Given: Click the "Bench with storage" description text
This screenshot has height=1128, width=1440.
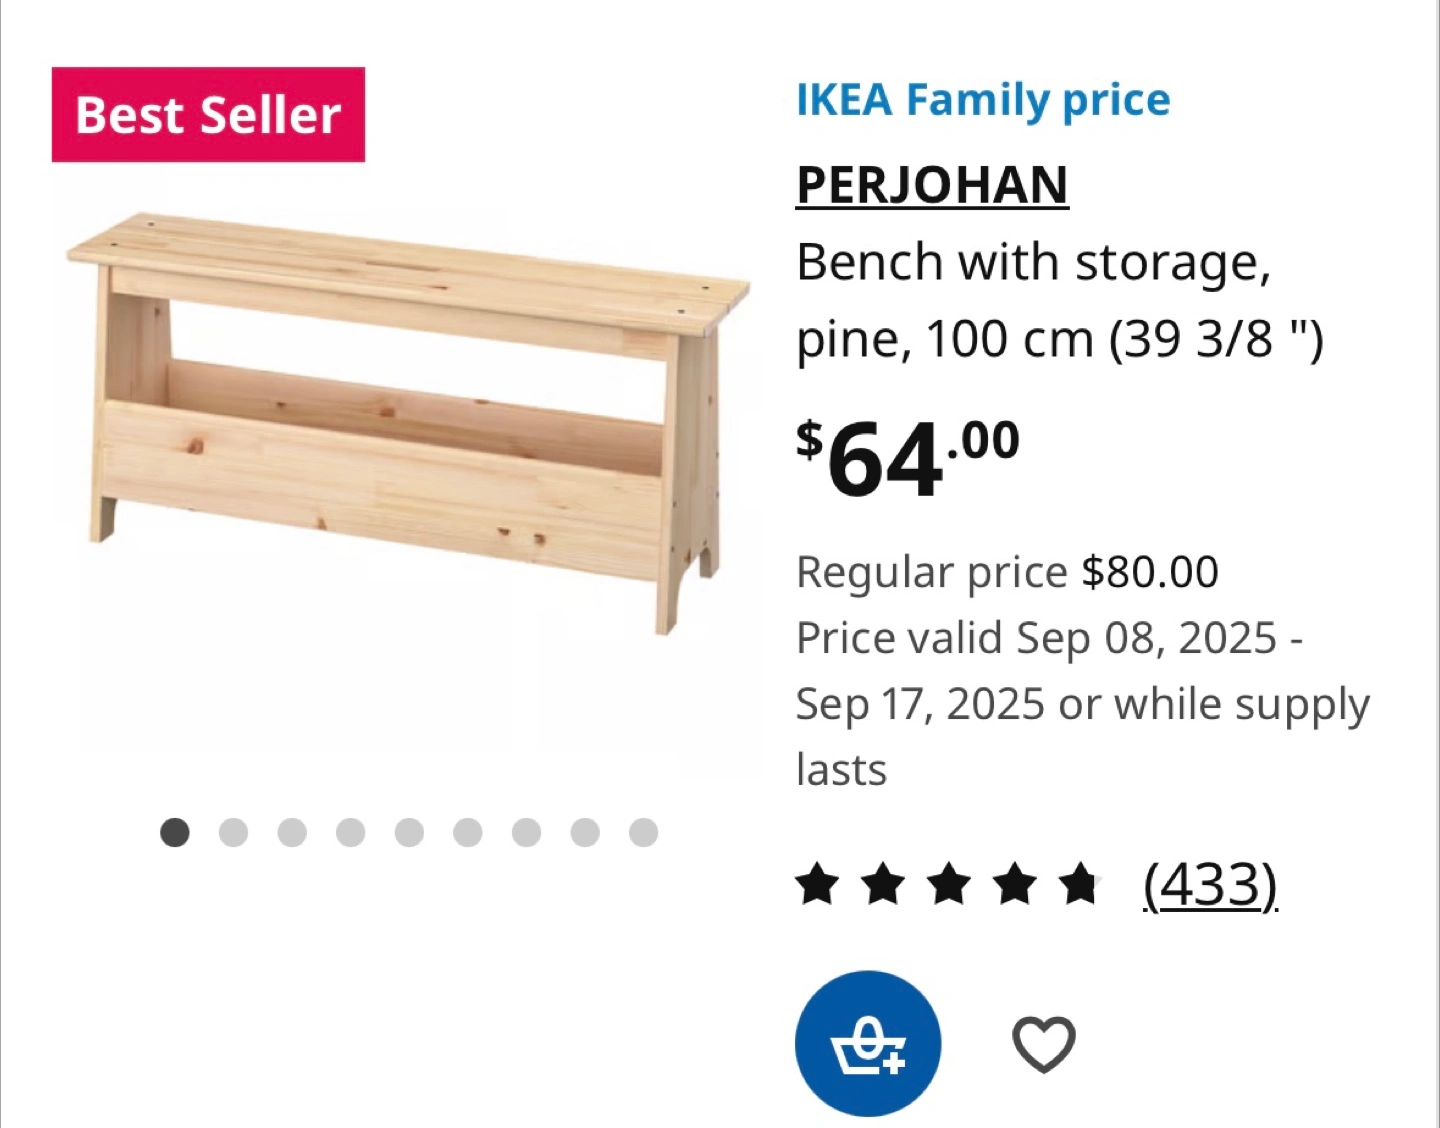Looking at the screenshot, I should [x=1033, y=263].
